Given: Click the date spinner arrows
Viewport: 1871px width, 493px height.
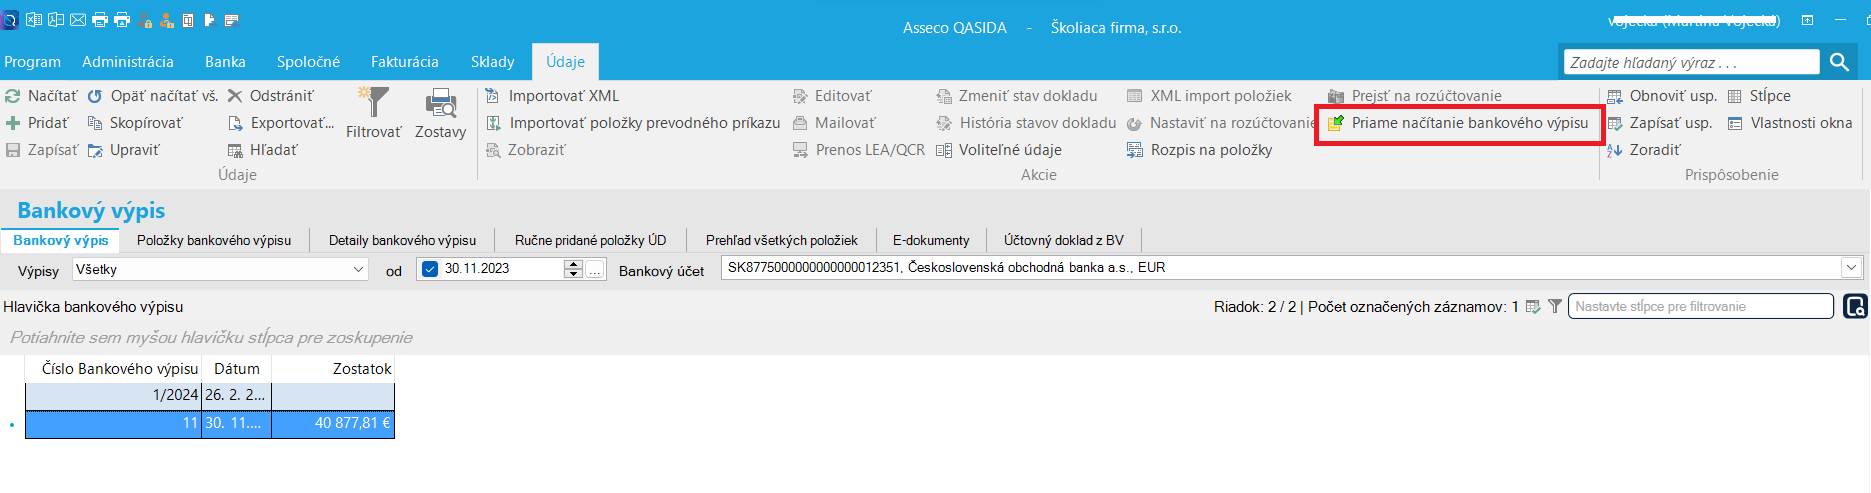Looking at the screenshot, I should [x=573, y=269].
